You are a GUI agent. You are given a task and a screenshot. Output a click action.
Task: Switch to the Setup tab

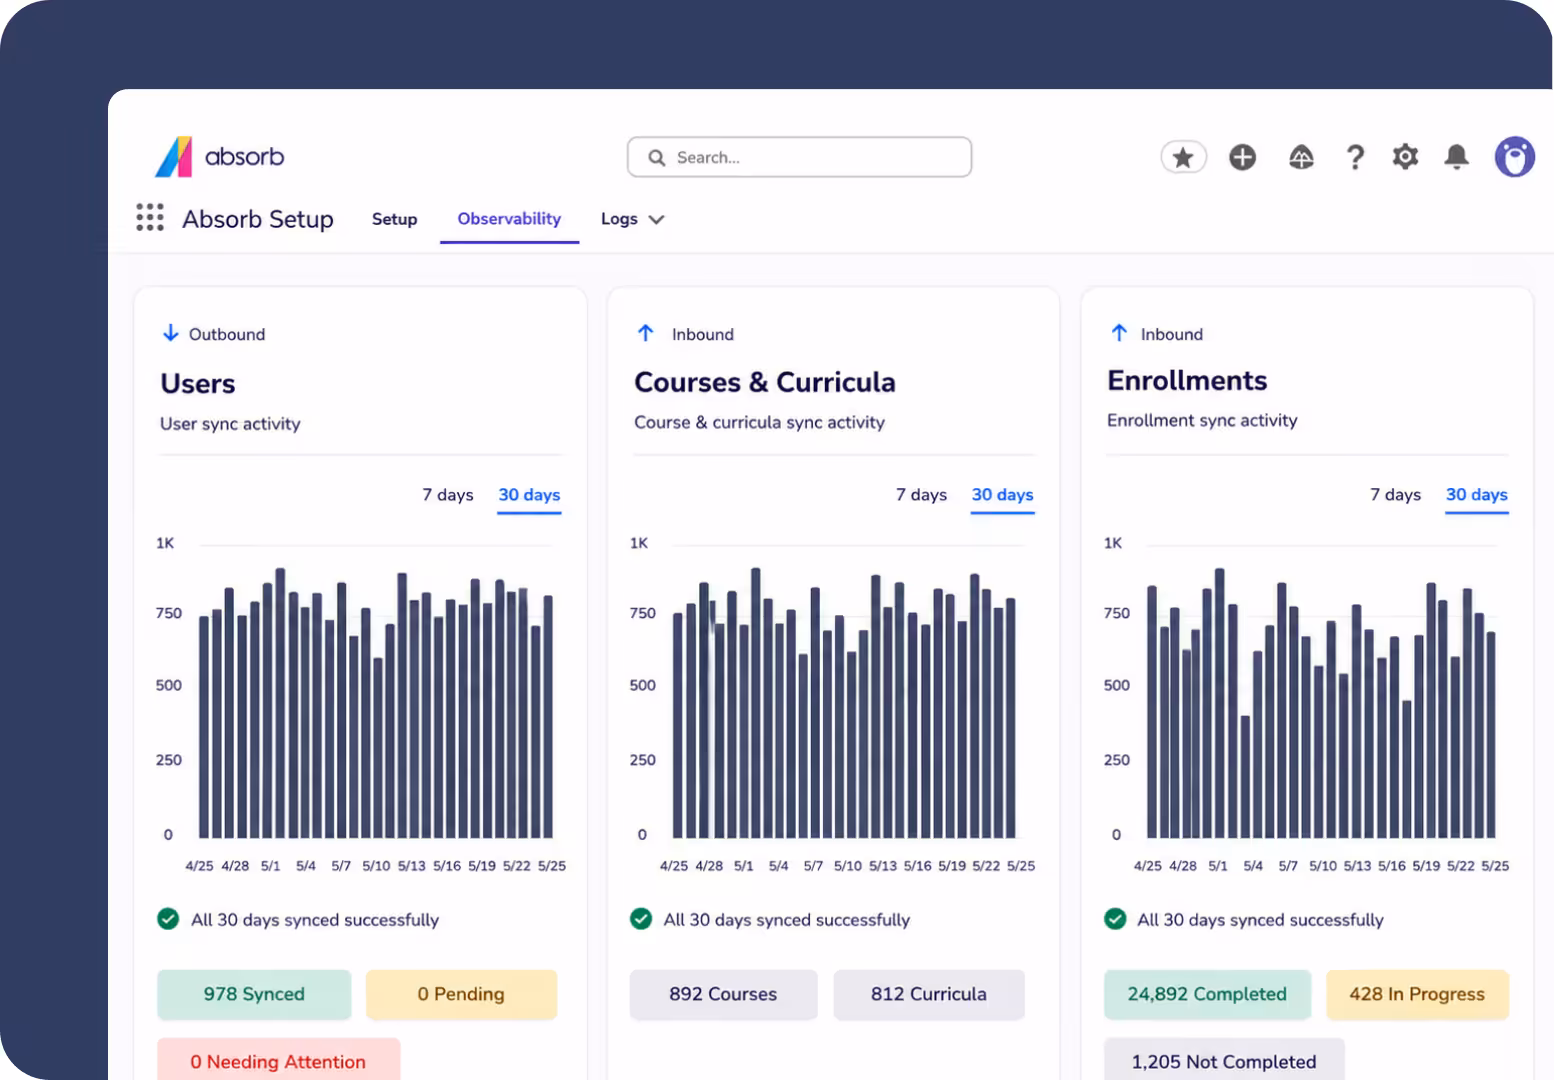pos(395,219)
